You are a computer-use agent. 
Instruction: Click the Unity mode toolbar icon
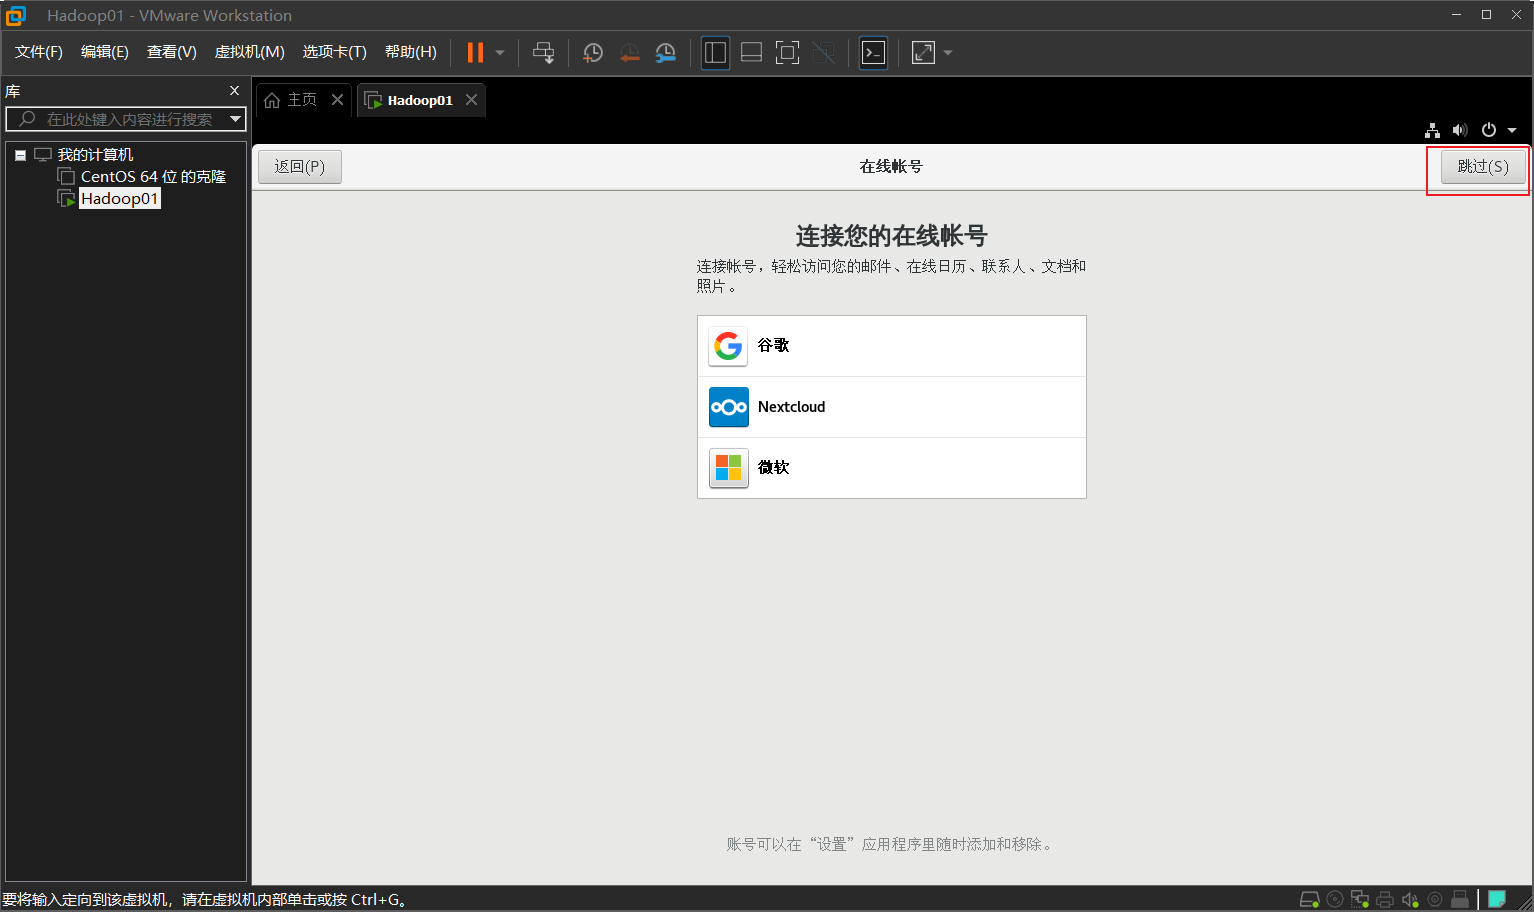pos(823,53)
